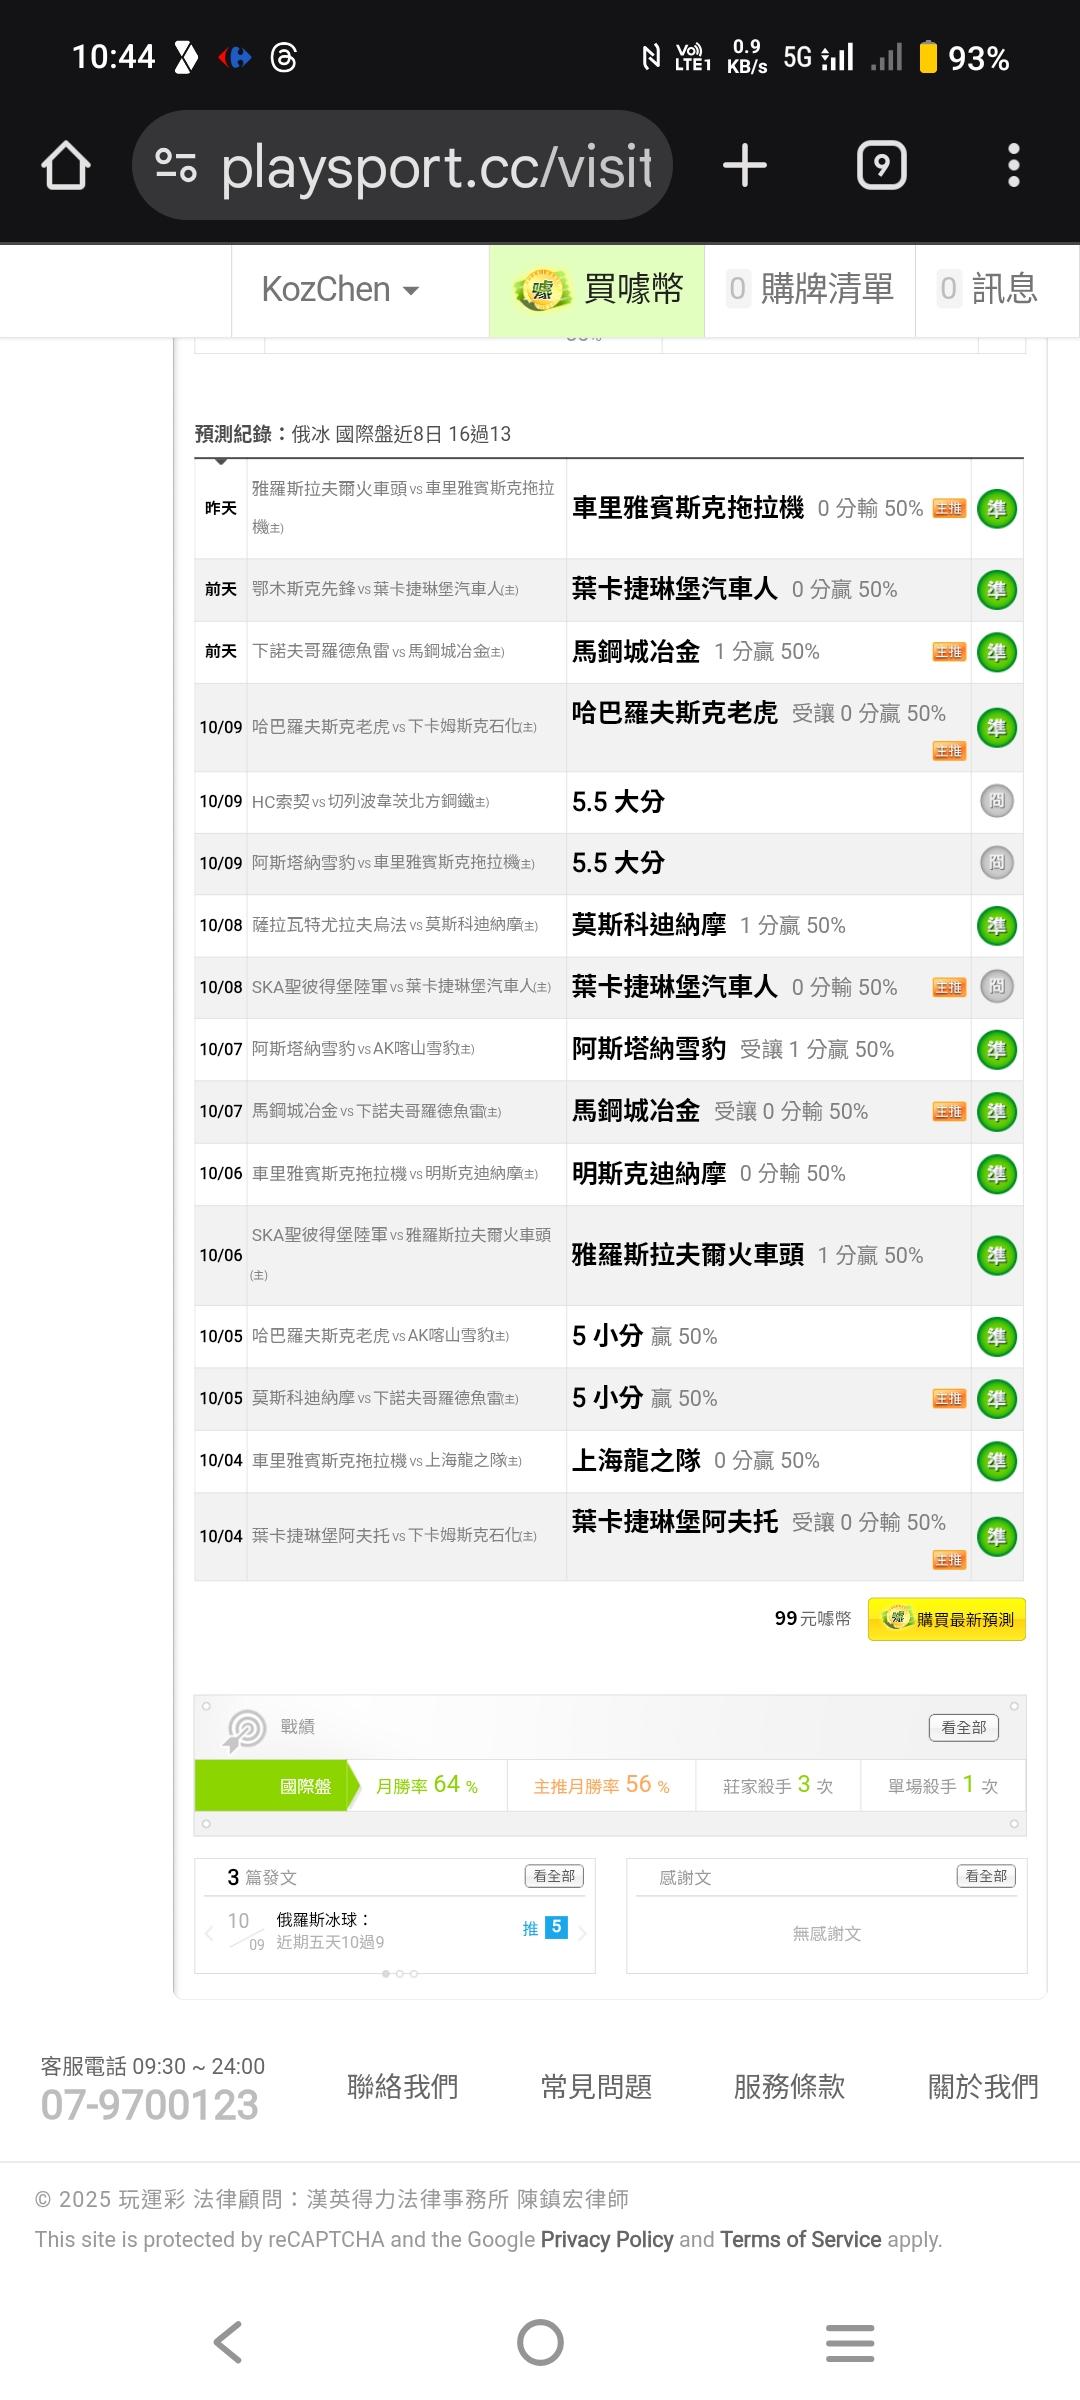Screen dimensions: 1080x2400
Task: Tap Android recent apps button
Action: [850, 2342]
